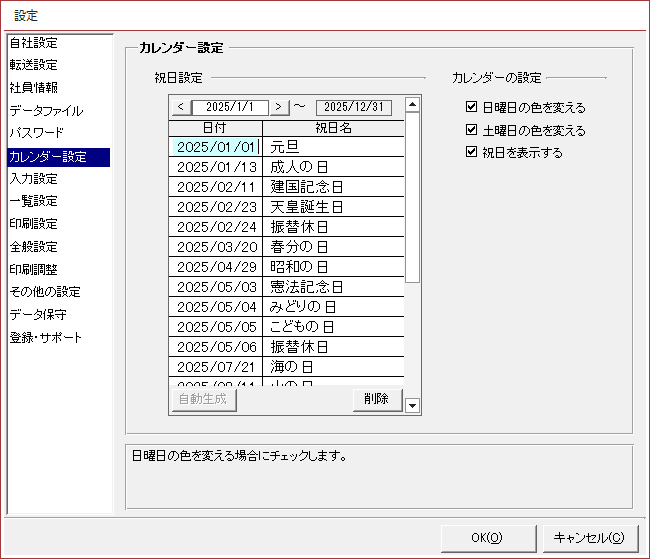Select データ保守 in the list
Screen dimensions: 650x559
pos(38,315)
